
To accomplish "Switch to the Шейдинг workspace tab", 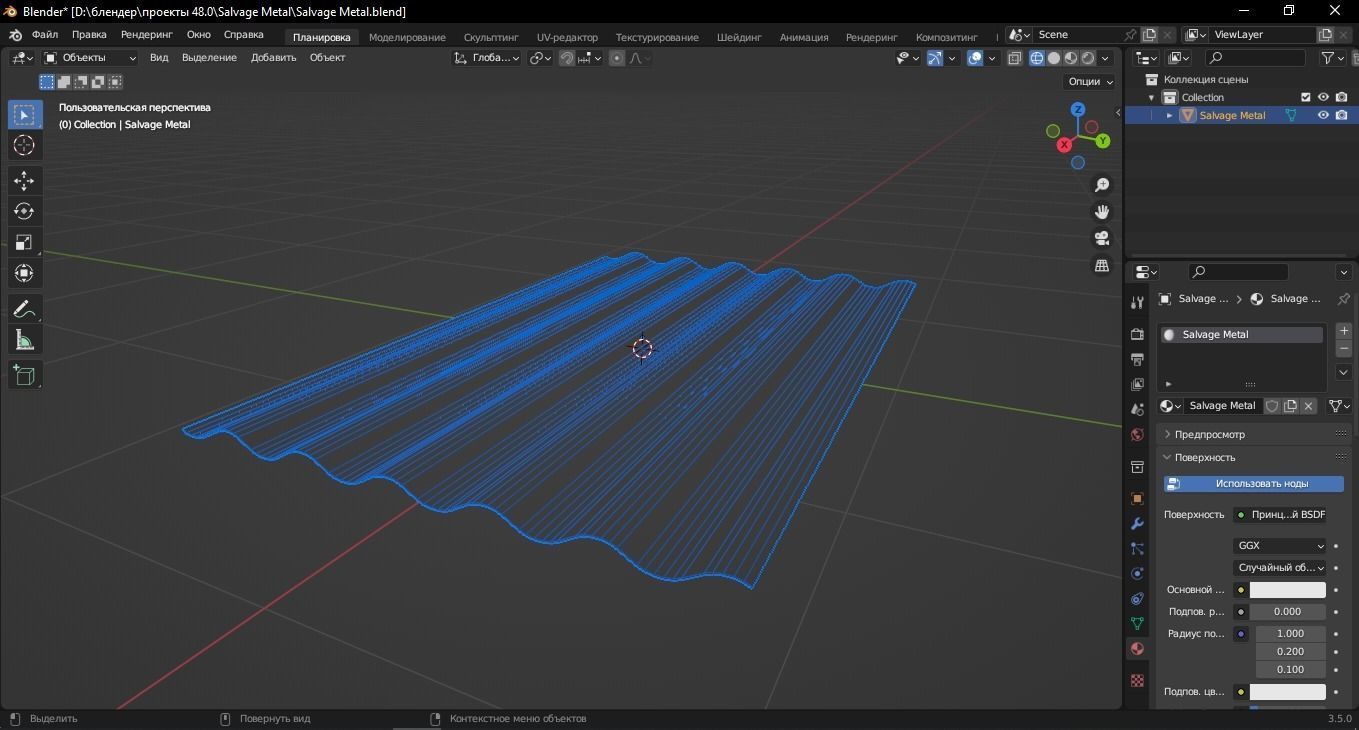I will 739,37.
